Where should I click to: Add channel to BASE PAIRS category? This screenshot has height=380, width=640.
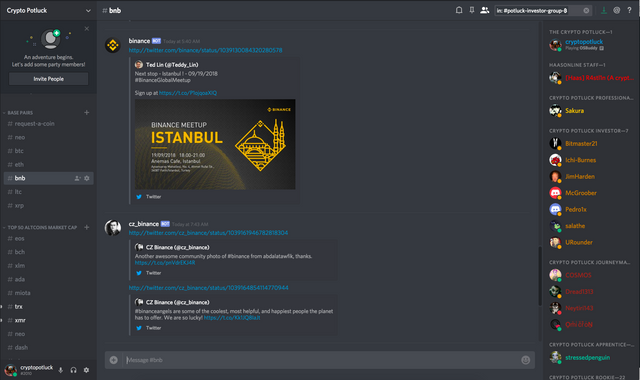tap(87, 112)
